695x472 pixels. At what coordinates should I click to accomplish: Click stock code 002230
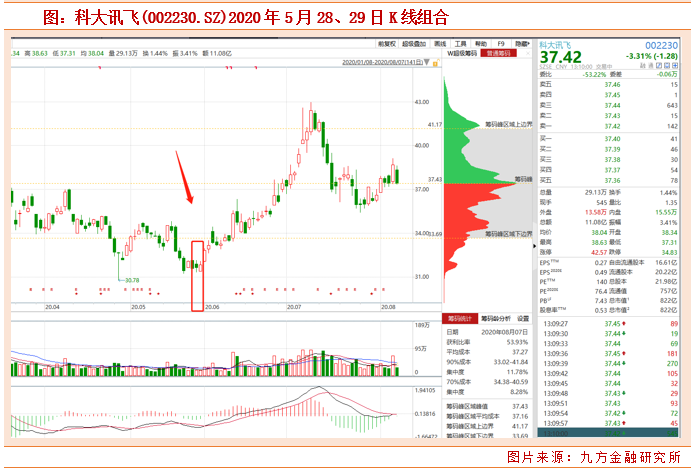point(662,45)
